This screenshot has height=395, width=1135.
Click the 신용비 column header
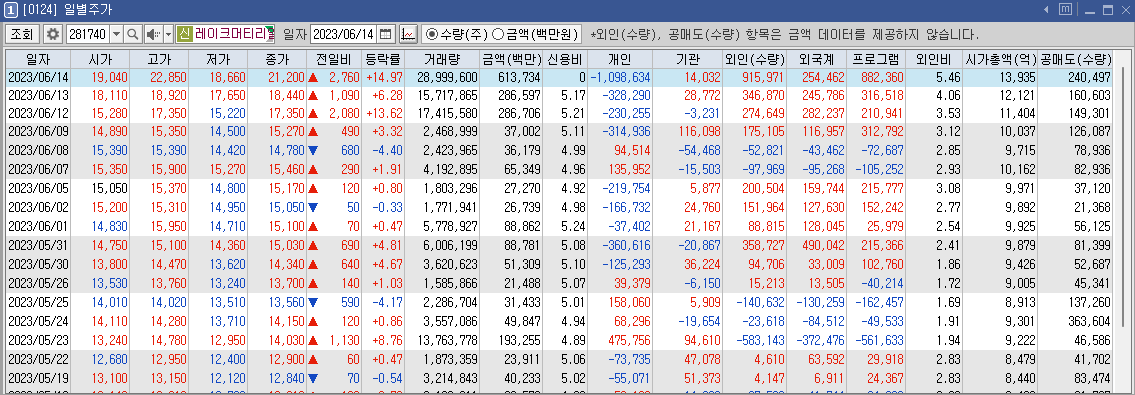click(x=565, y=59)
